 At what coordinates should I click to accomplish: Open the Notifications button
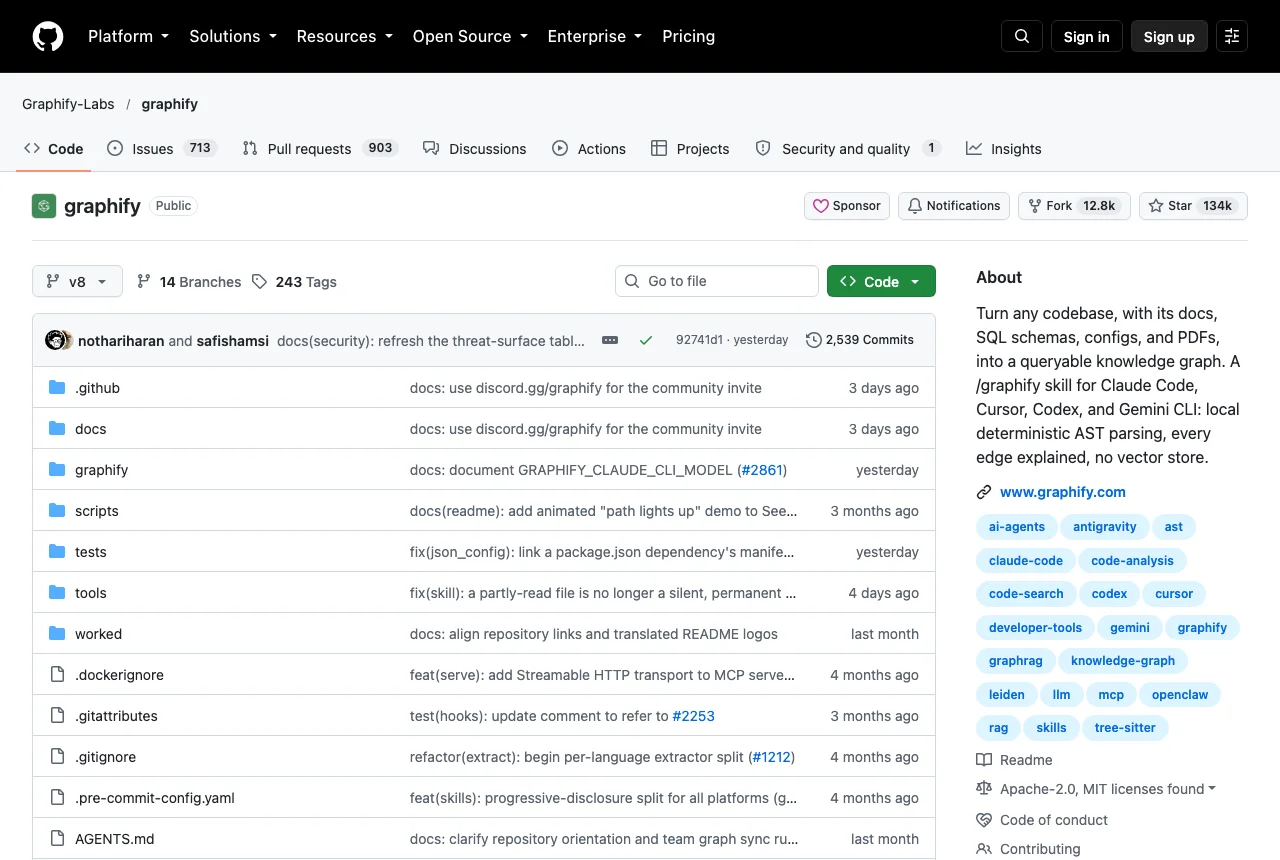tap(954, 206)
